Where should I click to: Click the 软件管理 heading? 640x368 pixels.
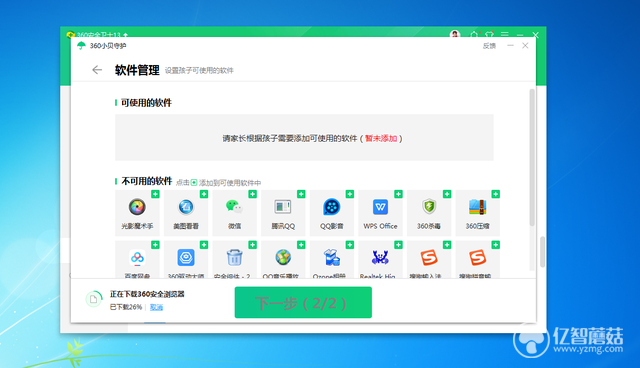pos(137,70)
